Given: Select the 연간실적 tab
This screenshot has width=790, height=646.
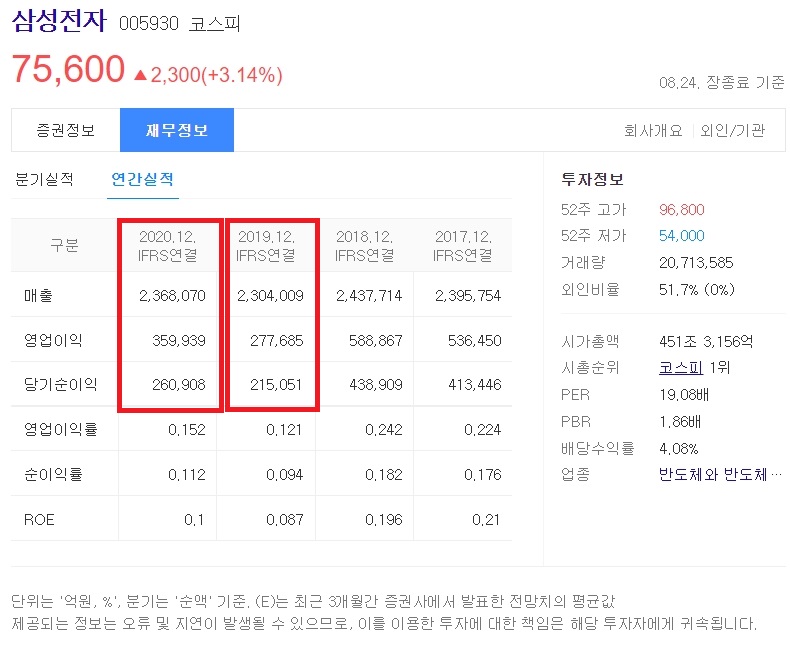Looking at the screenshot, I should (143, 179).
